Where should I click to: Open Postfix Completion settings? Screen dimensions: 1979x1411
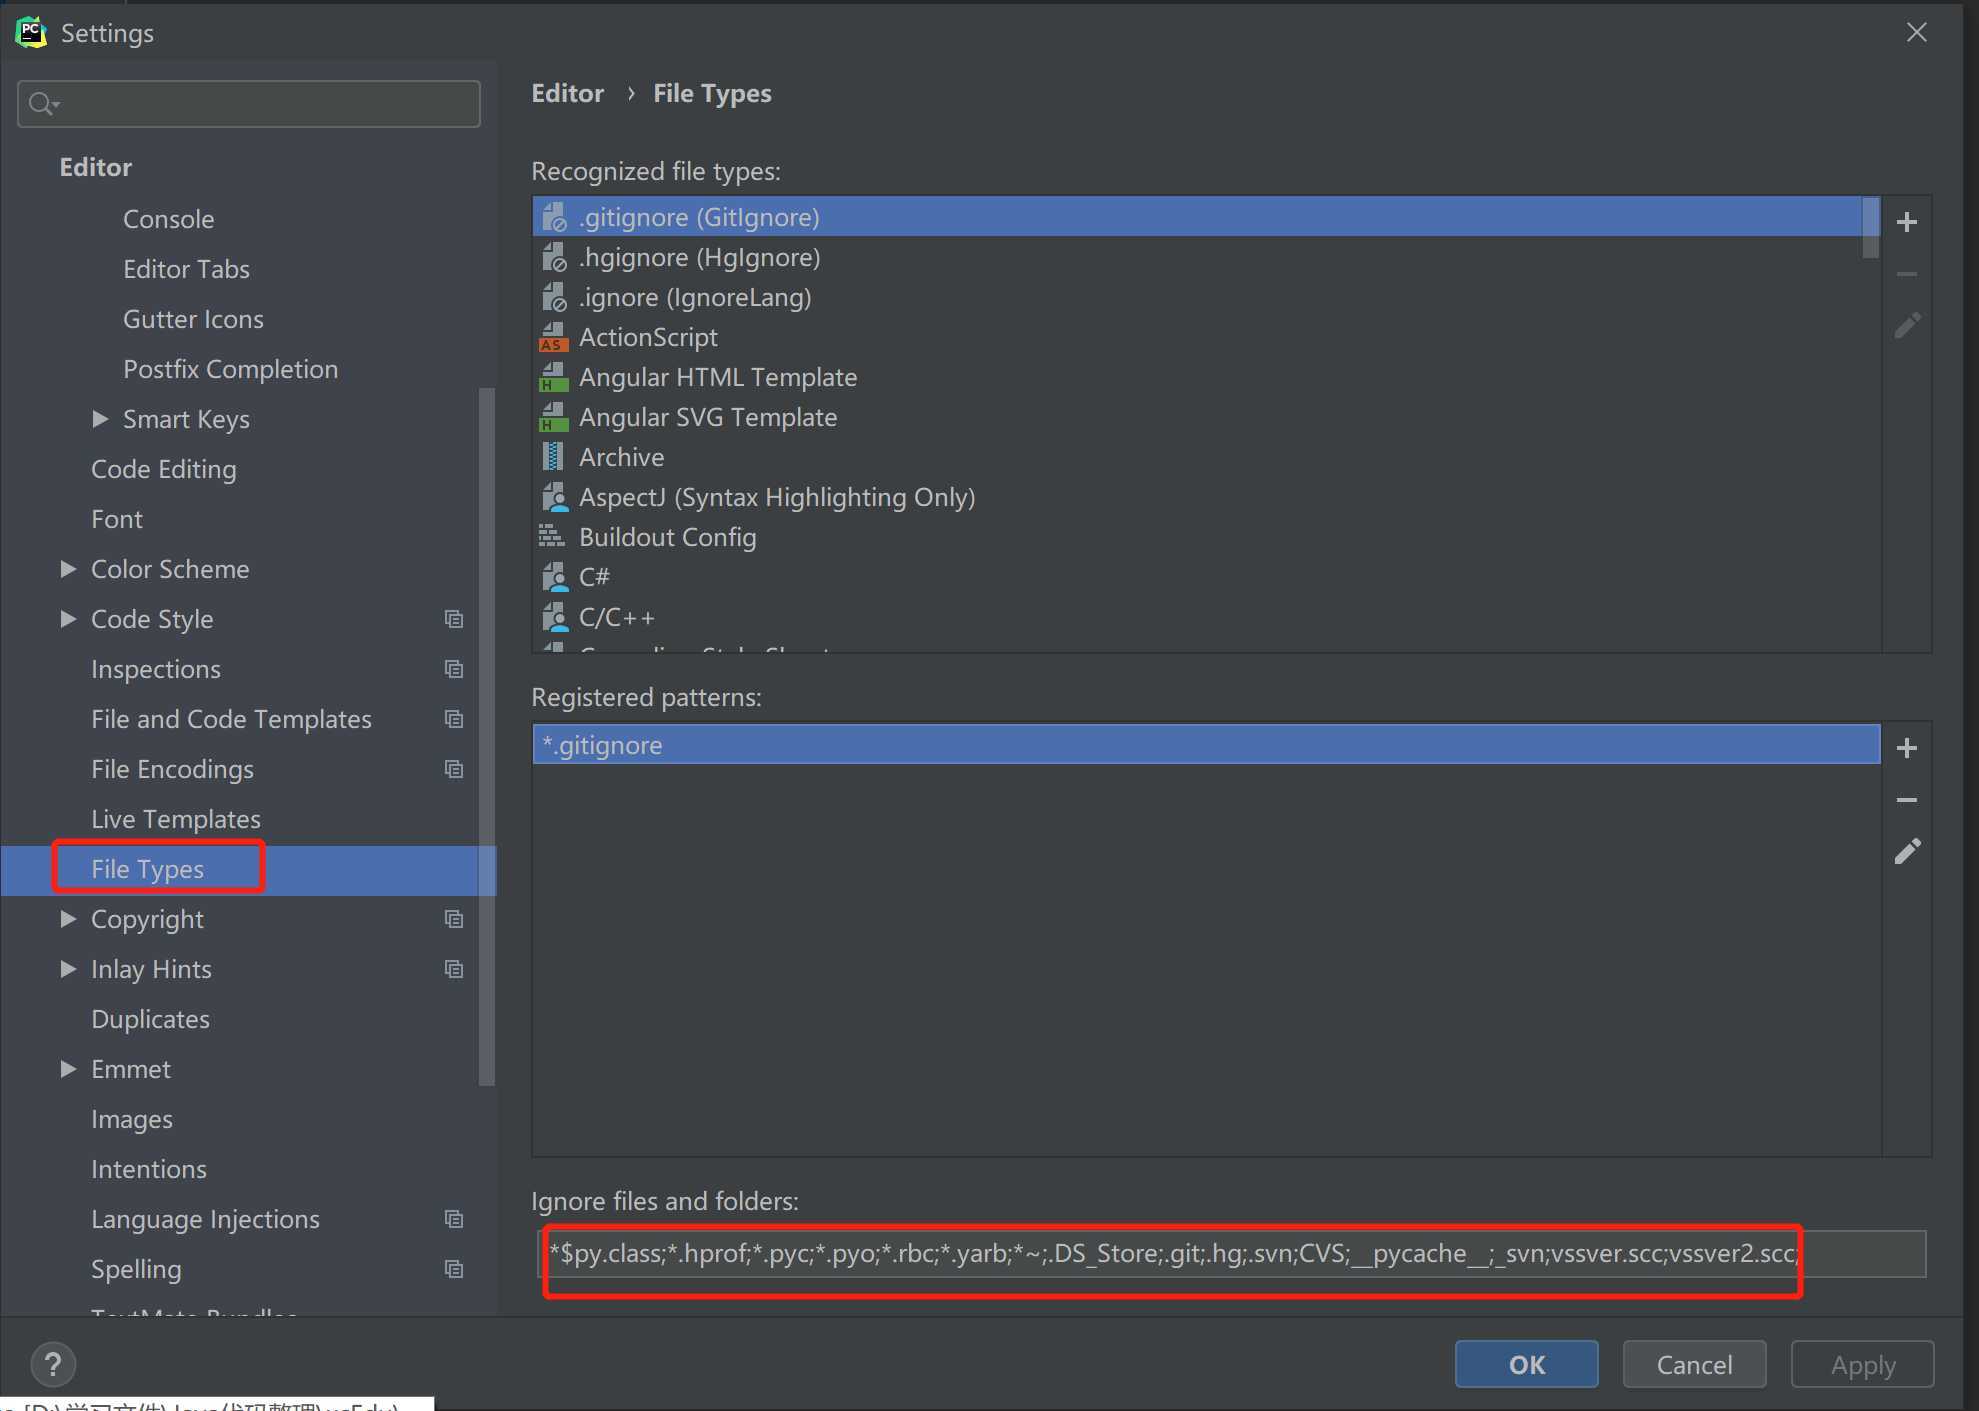click(x=230, y=369)
